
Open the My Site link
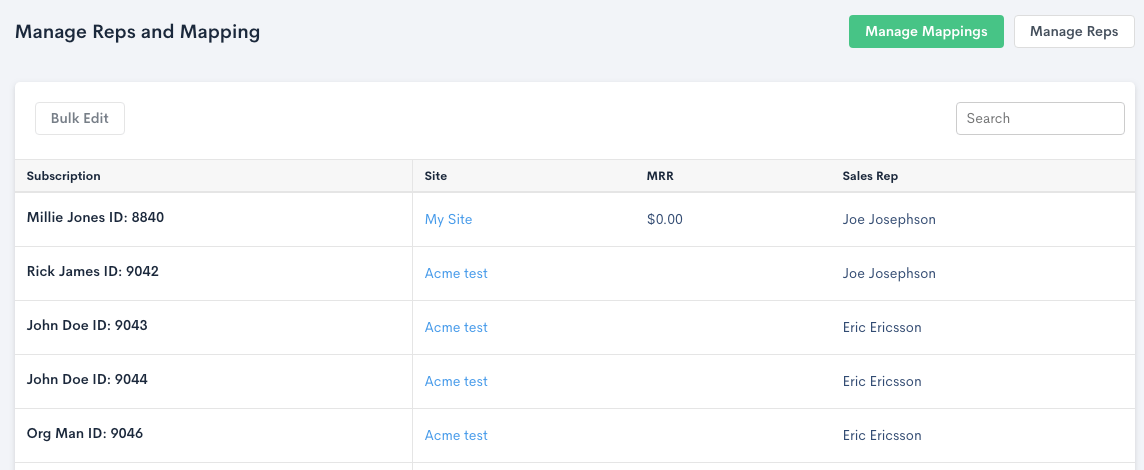click(x=448, y=219)
